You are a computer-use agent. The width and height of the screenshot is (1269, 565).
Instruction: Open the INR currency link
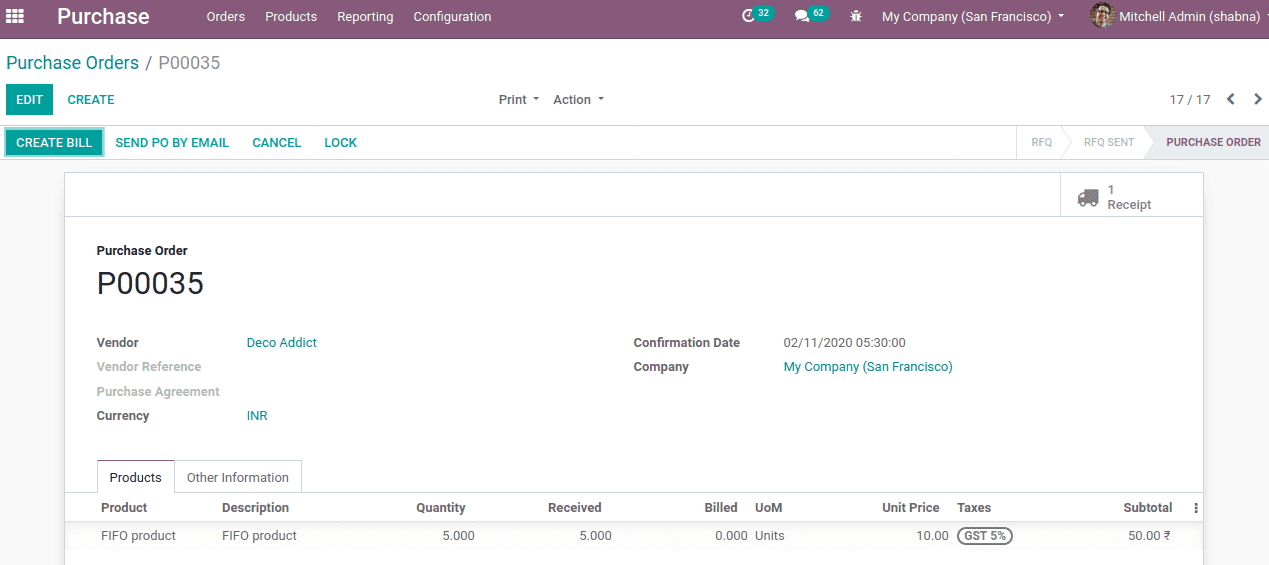click(257, 416)
